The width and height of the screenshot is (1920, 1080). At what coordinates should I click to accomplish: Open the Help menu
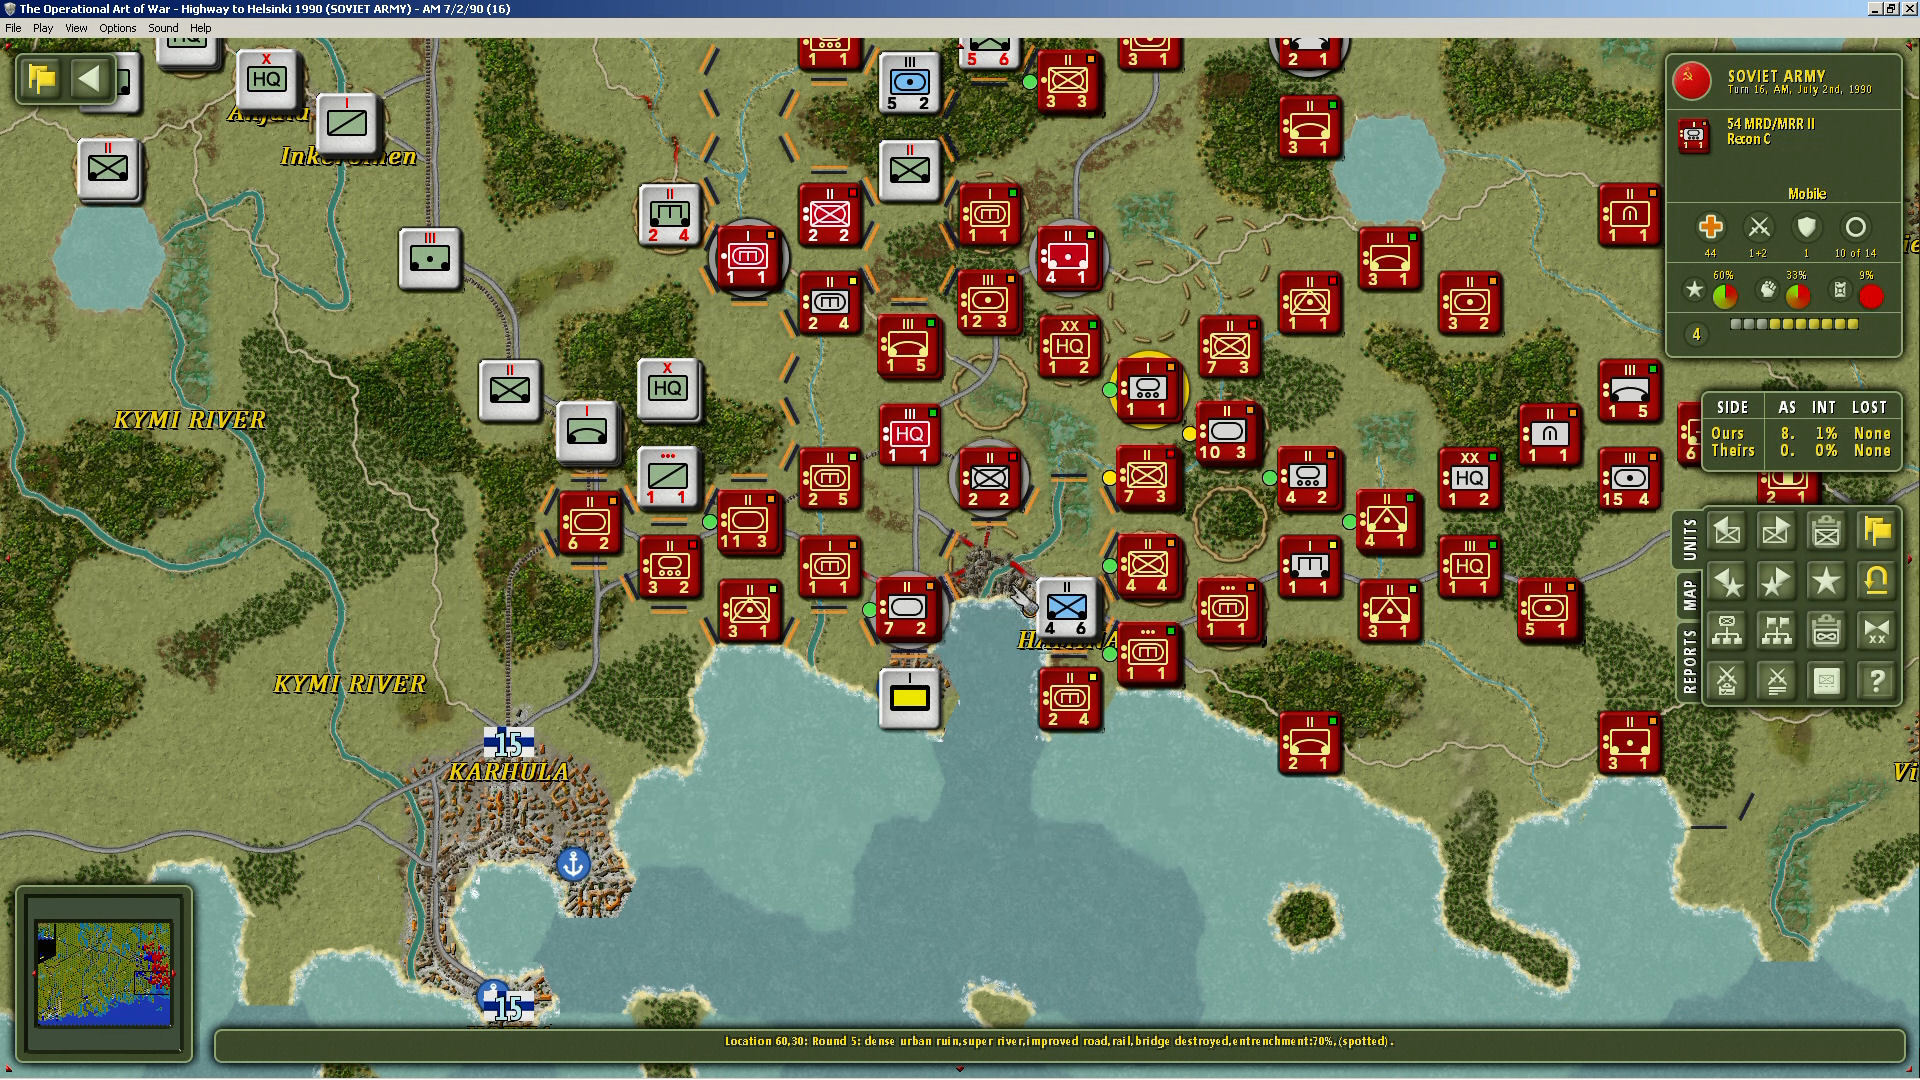point(200,28)
